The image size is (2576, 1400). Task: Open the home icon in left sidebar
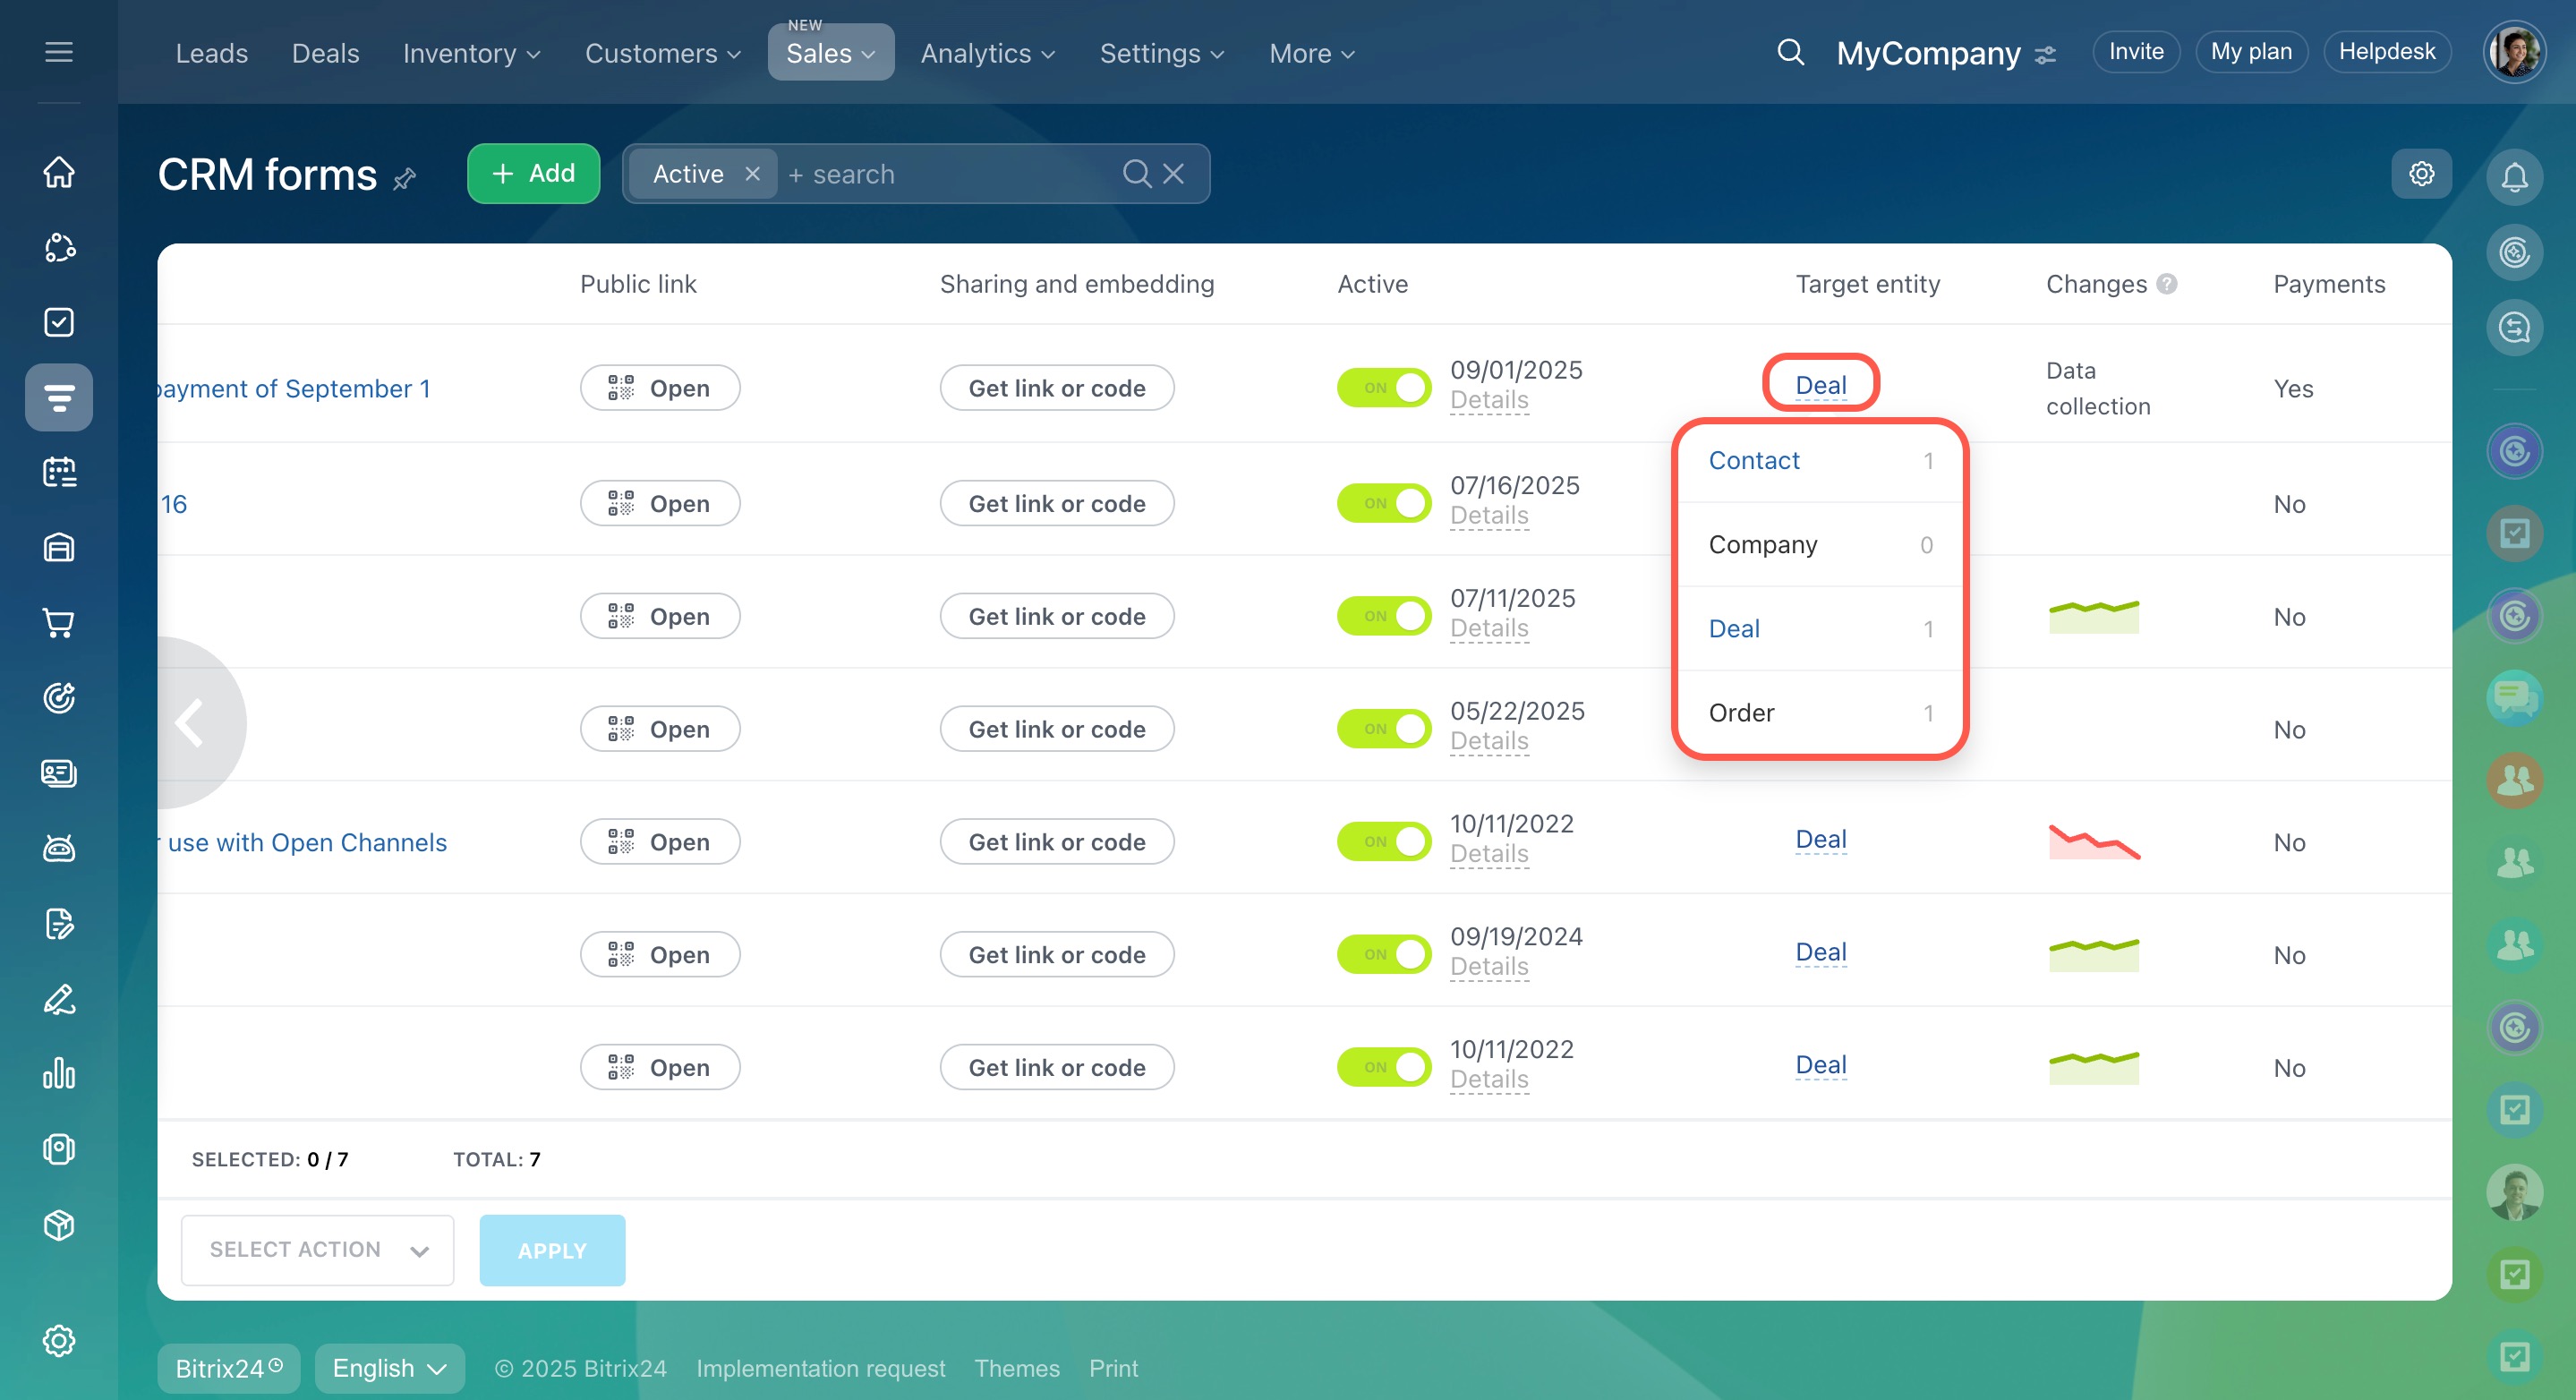pyautogui.click(x=59, y=172)
